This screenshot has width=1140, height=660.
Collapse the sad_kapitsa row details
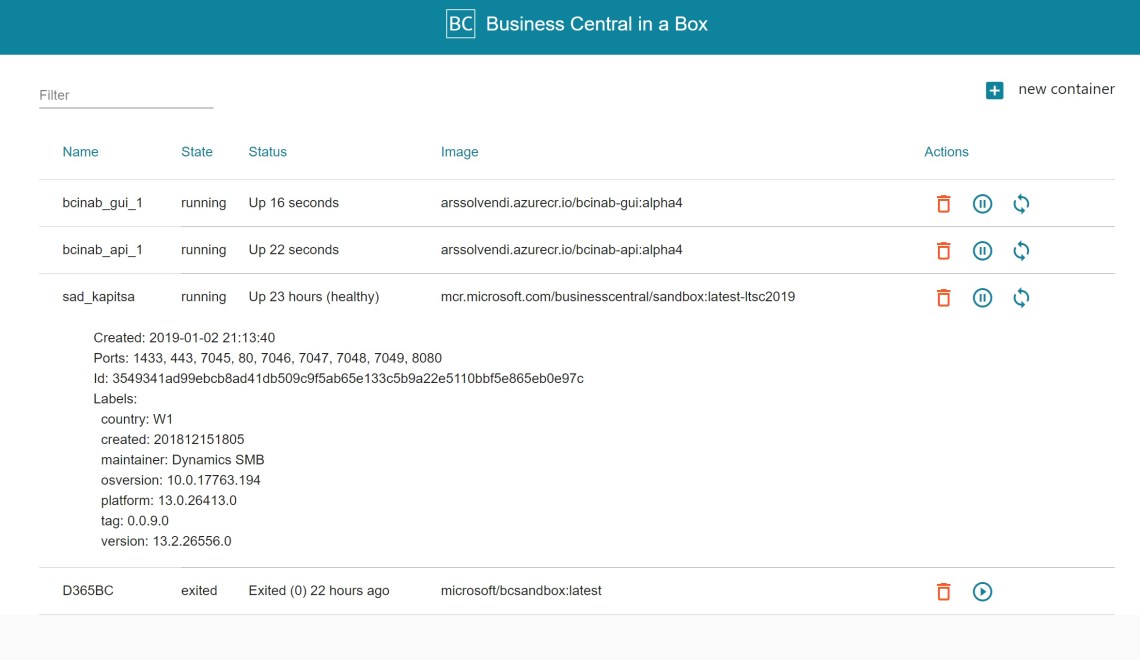point(98,297)
